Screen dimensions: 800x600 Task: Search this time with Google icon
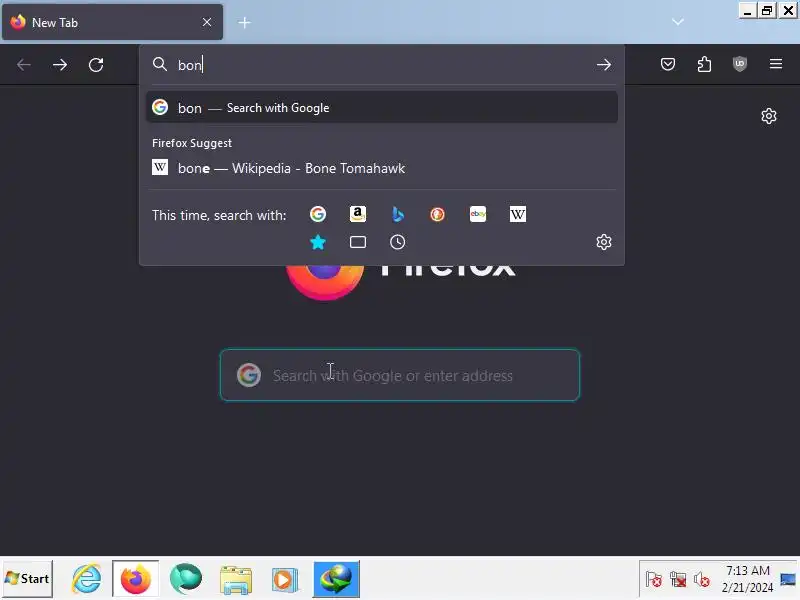317,214
